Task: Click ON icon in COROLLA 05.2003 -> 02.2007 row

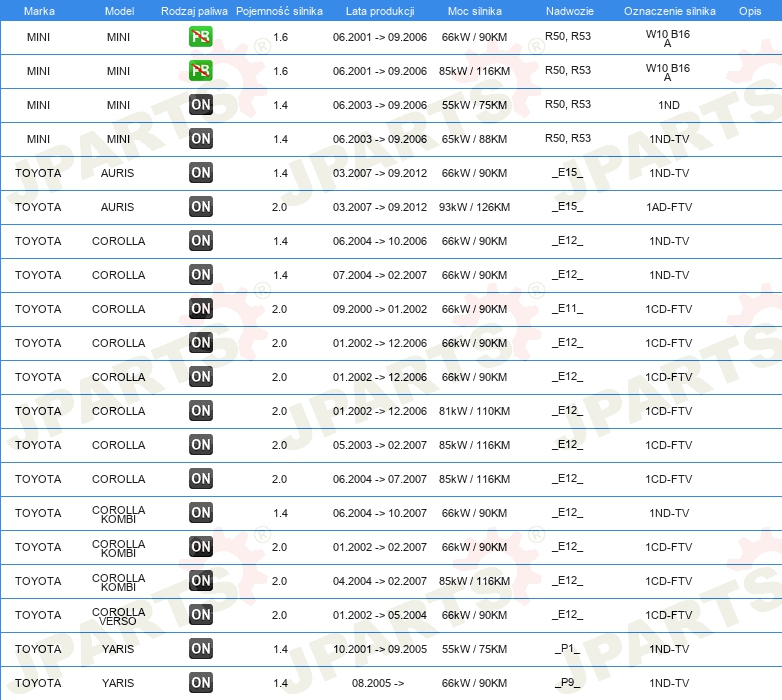Action: 201,445
